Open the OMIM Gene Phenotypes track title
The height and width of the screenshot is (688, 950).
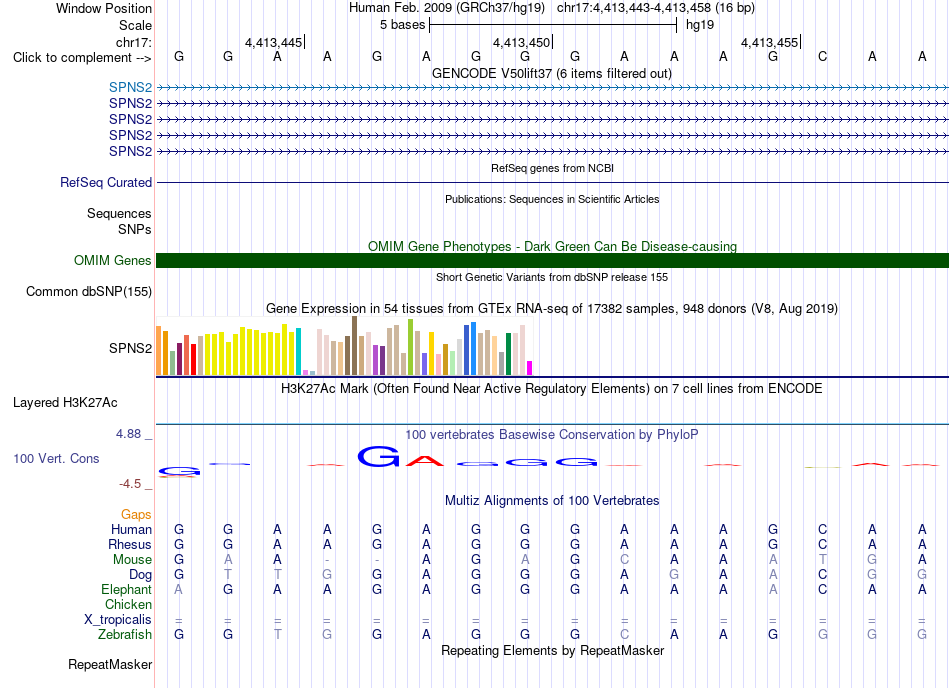(552, 246)
